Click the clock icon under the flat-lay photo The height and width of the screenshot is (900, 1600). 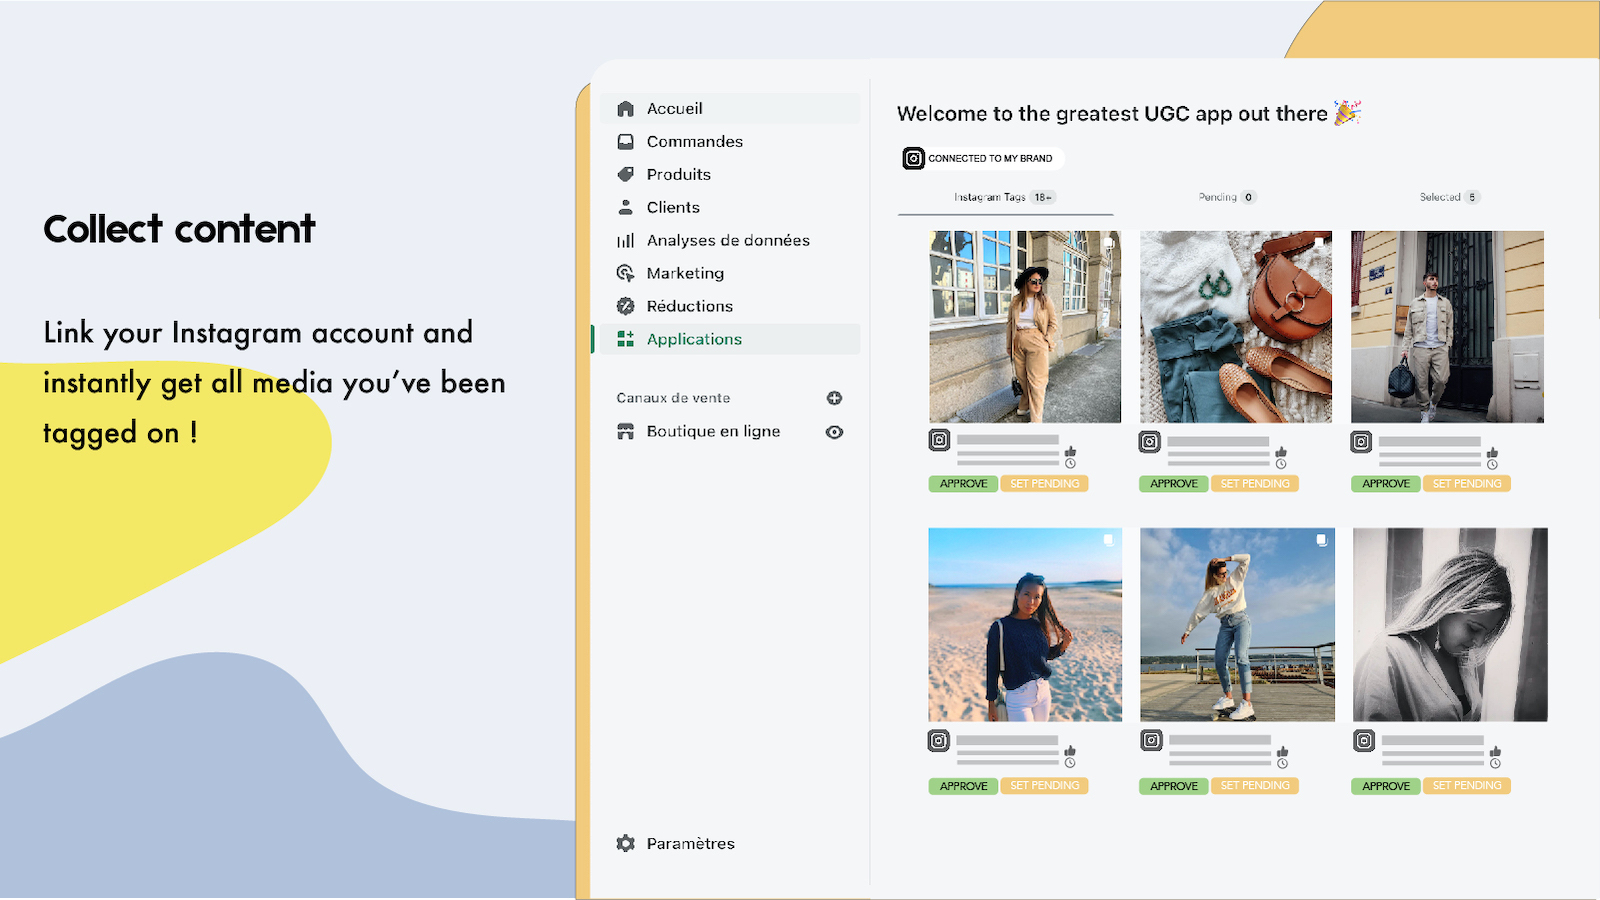coord(1283,462)
